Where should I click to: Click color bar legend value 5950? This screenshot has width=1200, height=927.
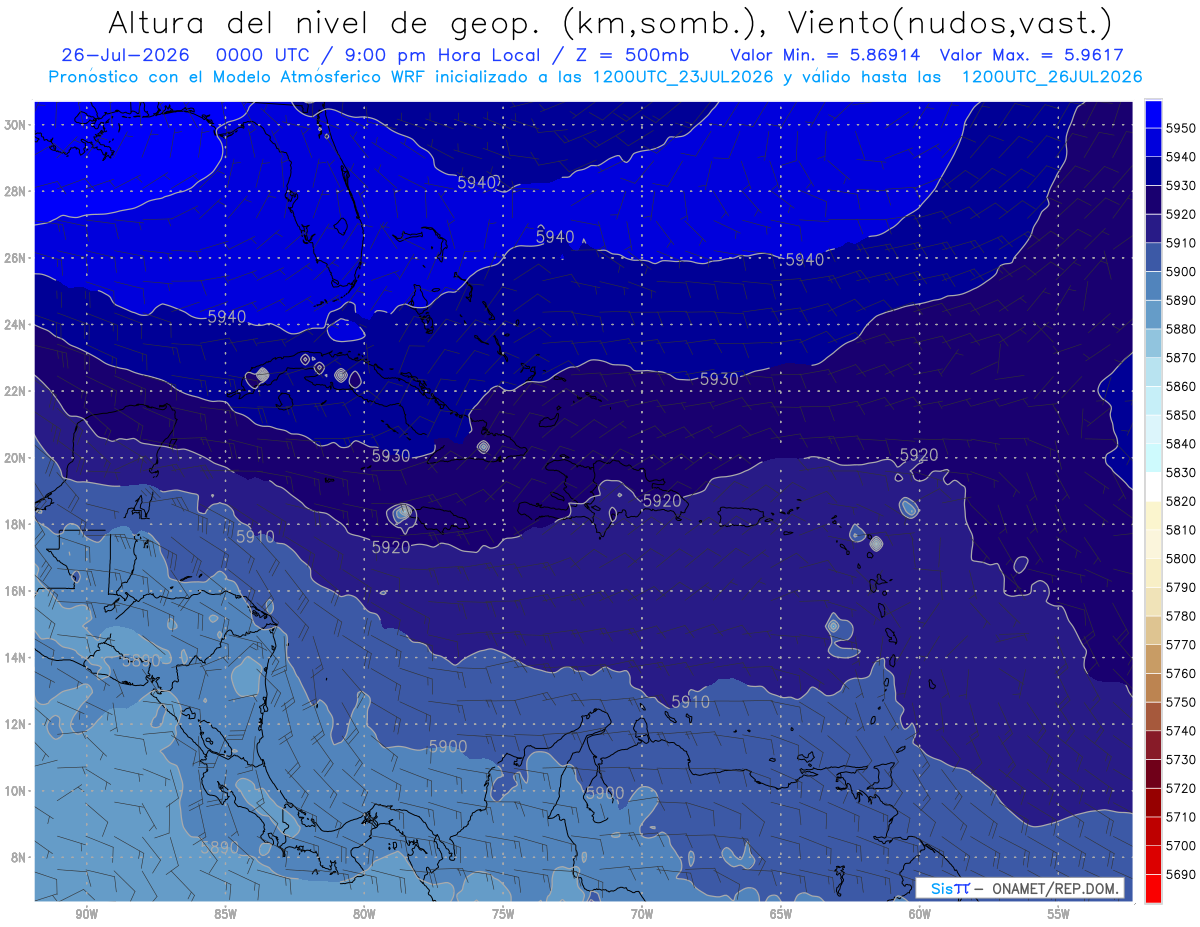click(x=1181, y=128)
